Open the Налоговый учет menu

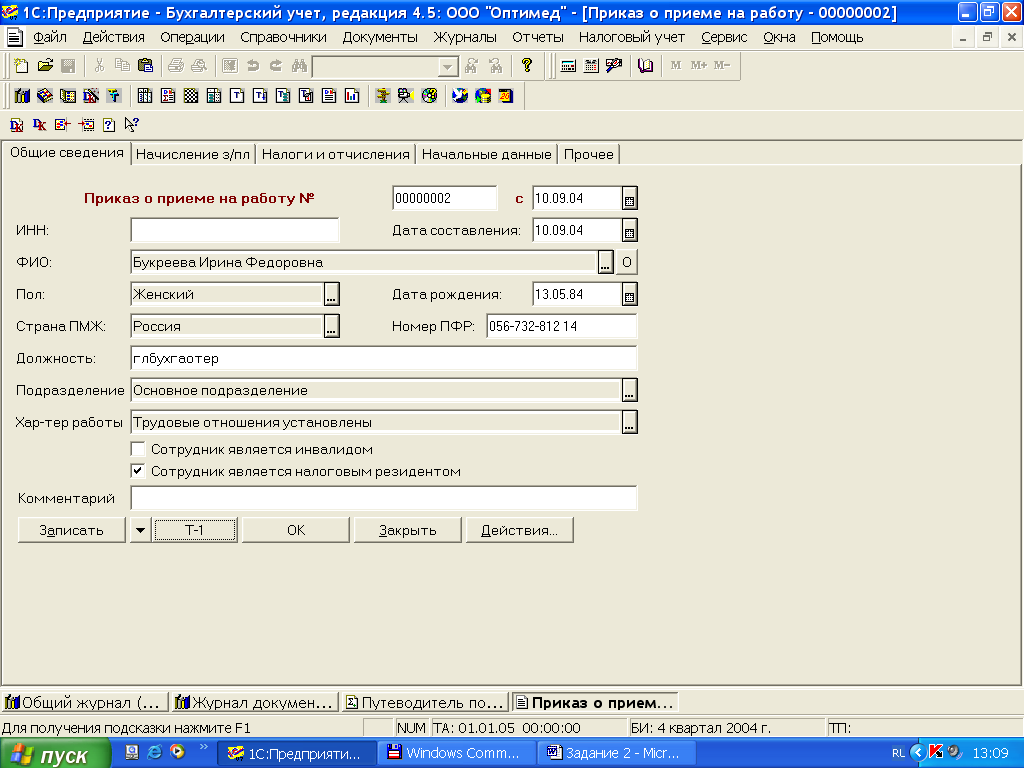(x=632, y=38)
